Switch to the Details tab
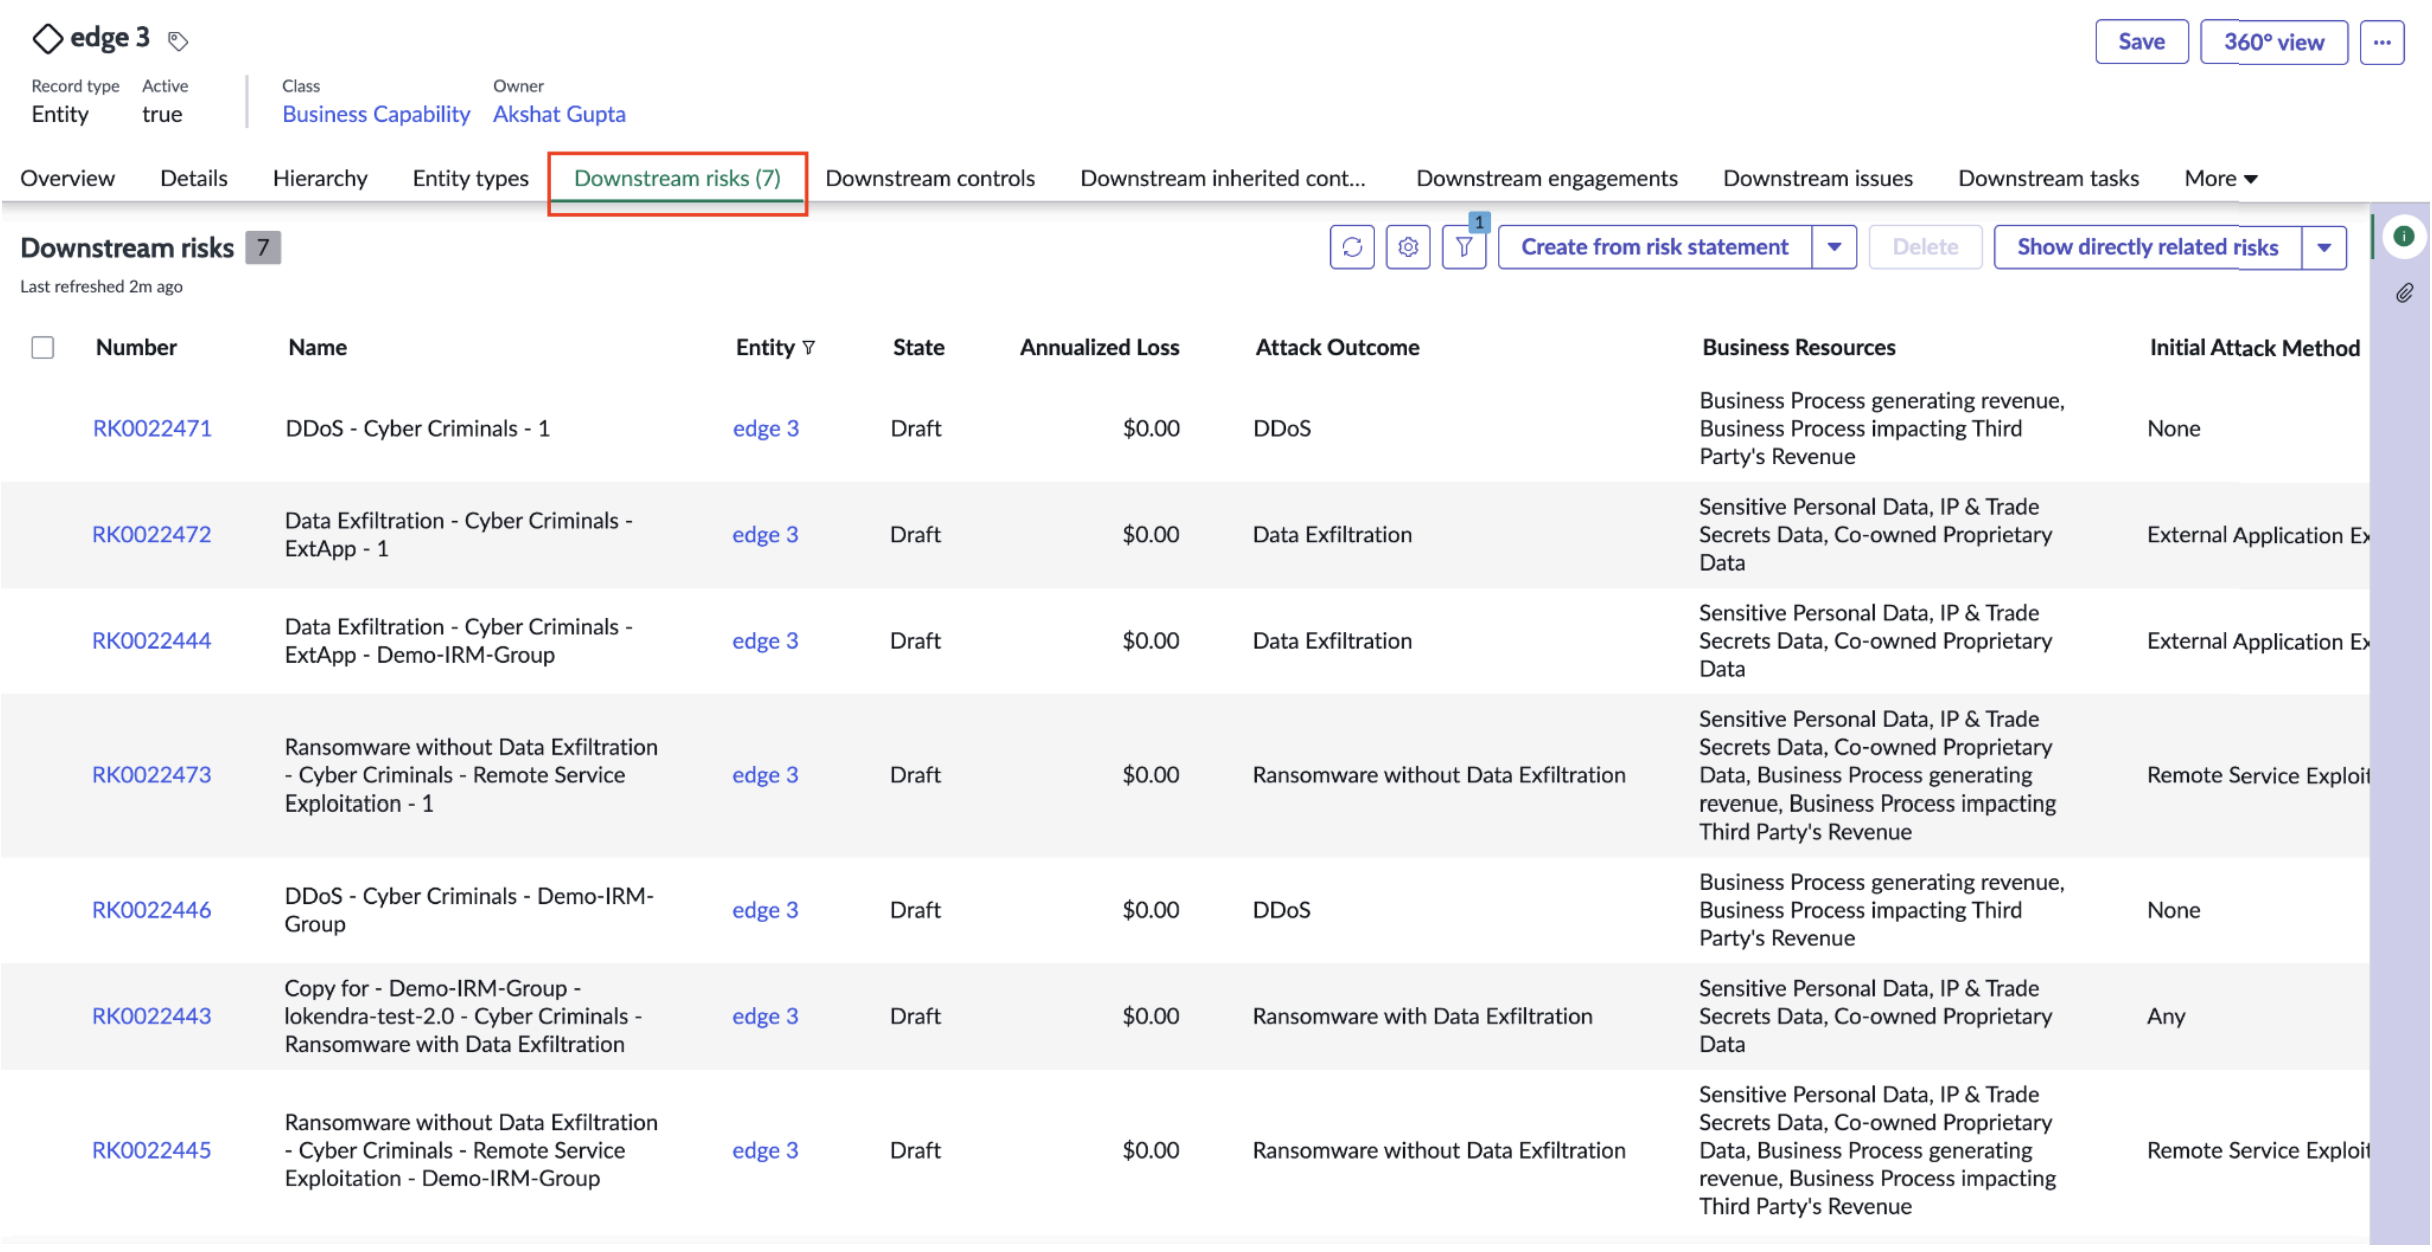This screenshot has height=1252, width=2432. click(194, 179)
